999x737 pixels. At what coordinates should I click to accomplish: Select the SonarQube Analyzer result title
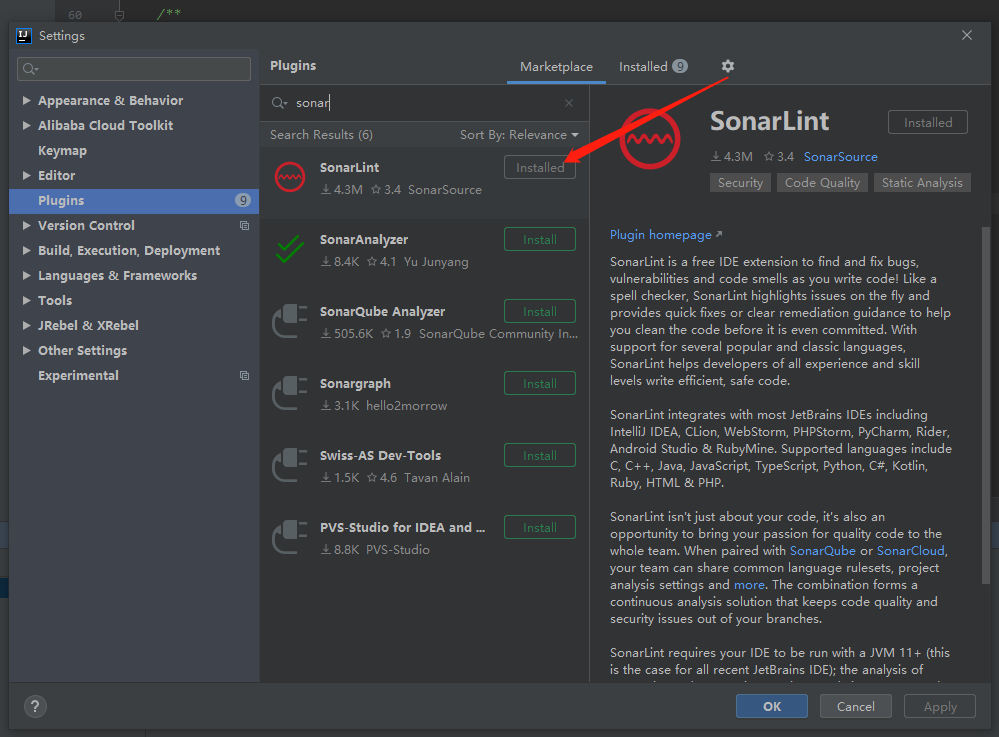(382, 311)
